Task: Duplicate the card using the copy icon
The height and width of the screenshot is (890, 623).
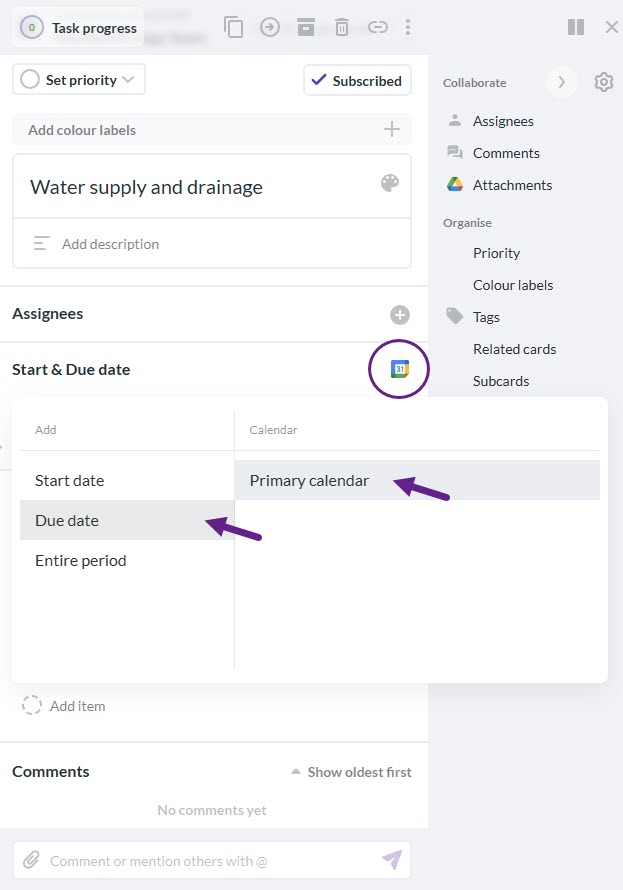Action: point(234,28)
